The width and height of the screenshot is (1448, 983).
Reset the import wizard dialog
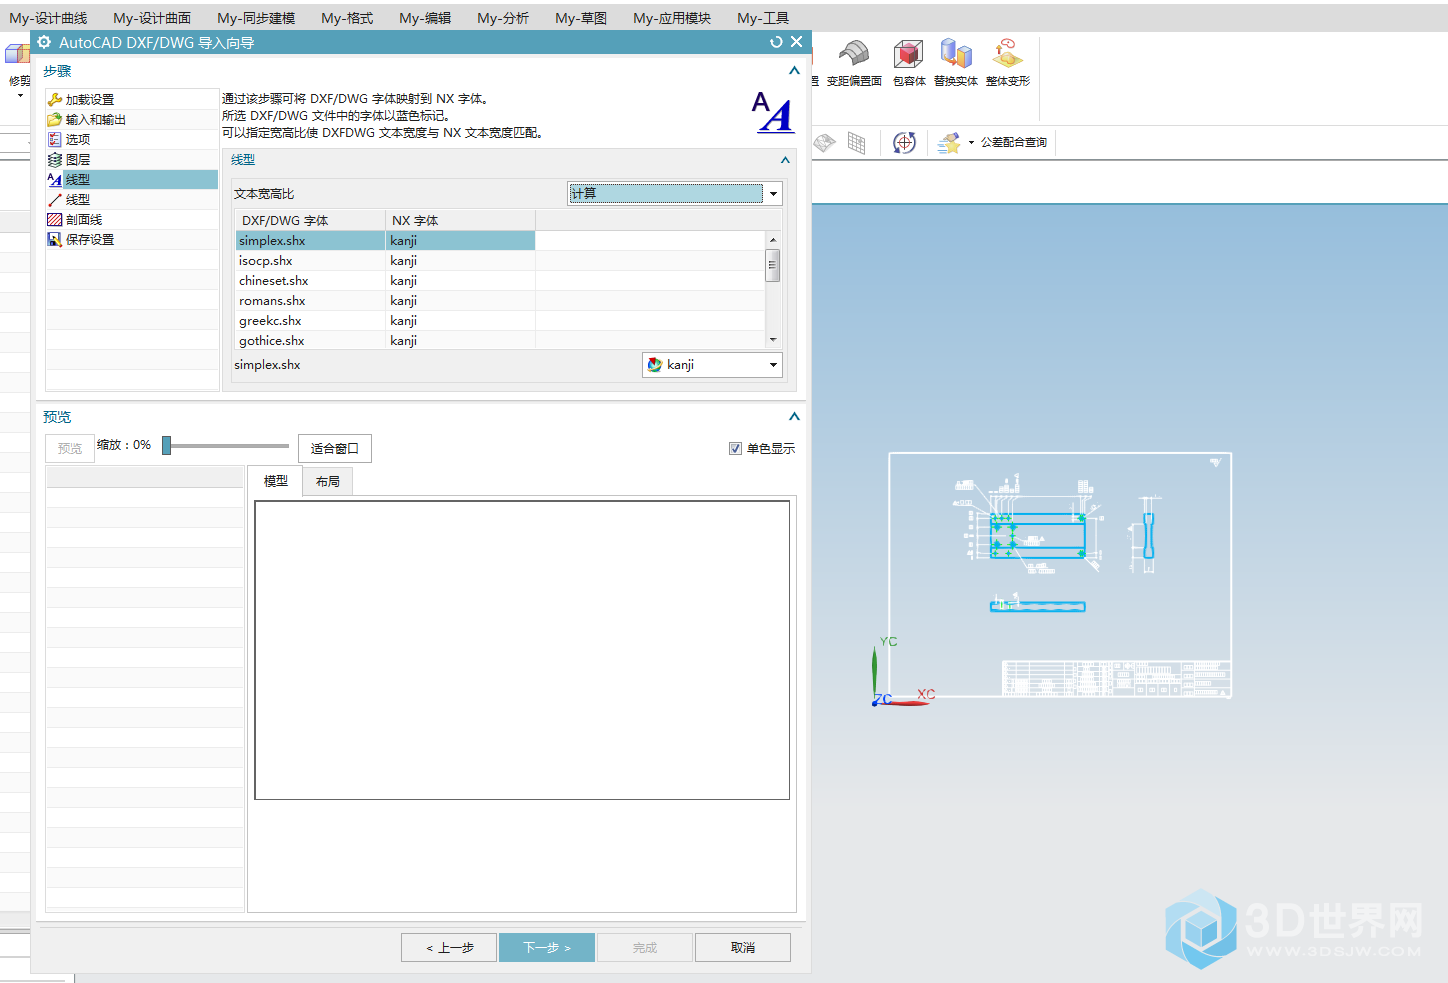pos(776,42)
